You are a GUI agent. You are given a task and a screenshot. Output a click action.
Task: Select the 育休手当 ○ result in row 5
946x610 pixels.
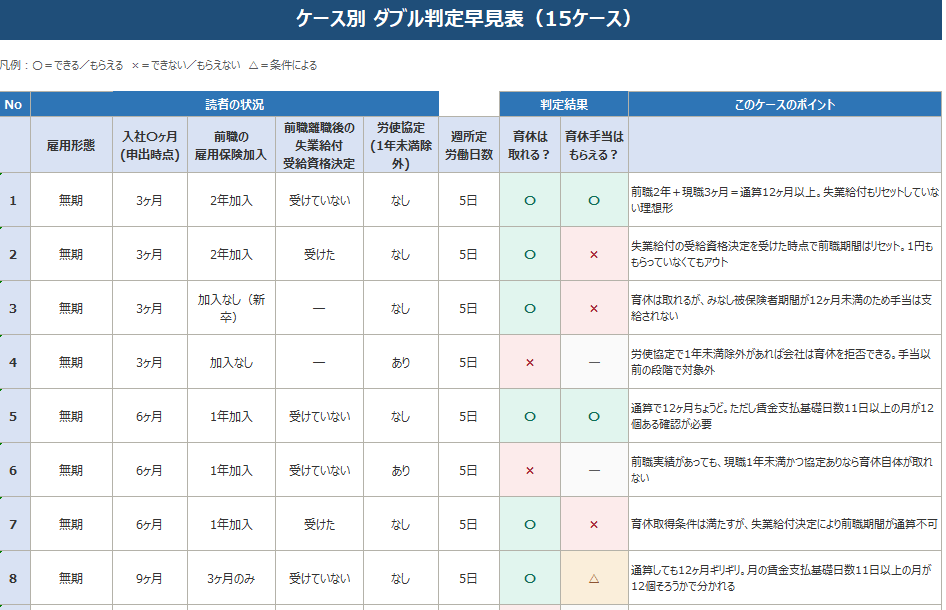[594, 416]
